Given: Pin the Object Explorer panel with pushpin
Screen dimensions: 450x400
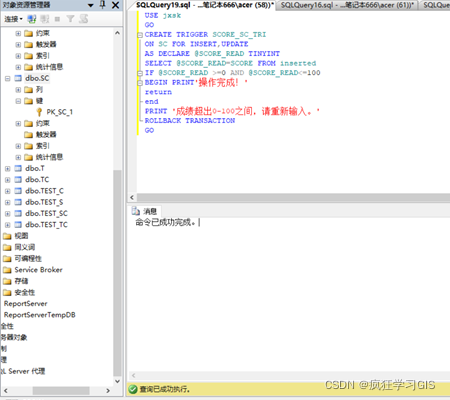Looking at the screenshot, I should (x=103, y=5).
